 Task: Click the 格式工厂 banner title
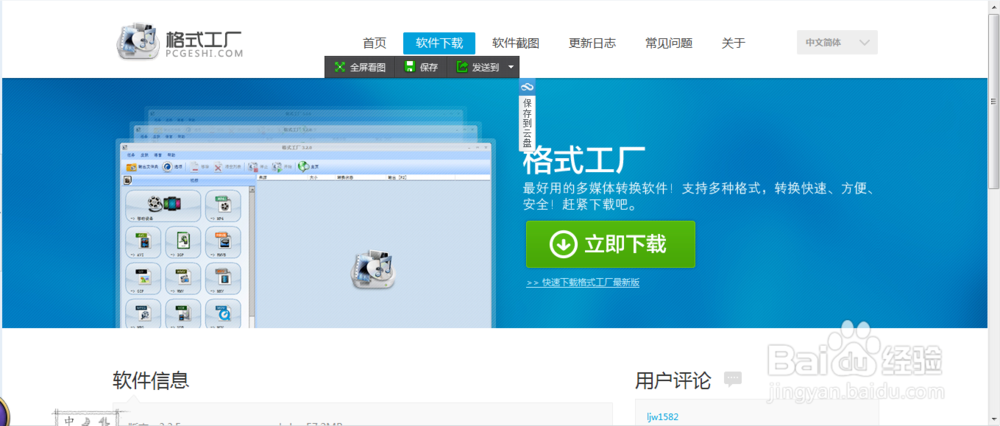coord(584,159)
